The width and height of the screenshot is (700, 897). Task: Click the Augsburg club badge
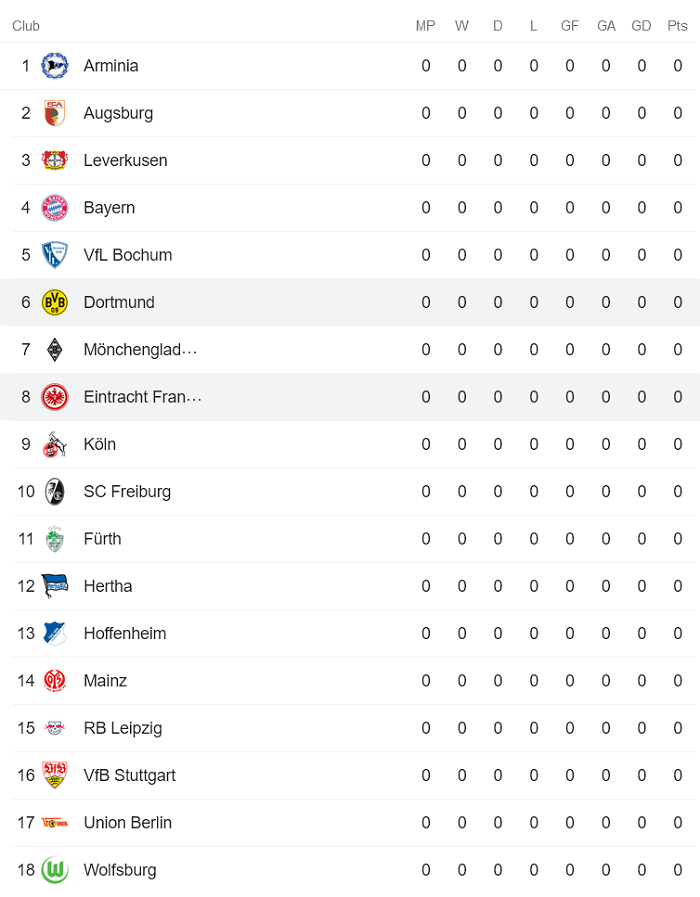click(55, 113)
